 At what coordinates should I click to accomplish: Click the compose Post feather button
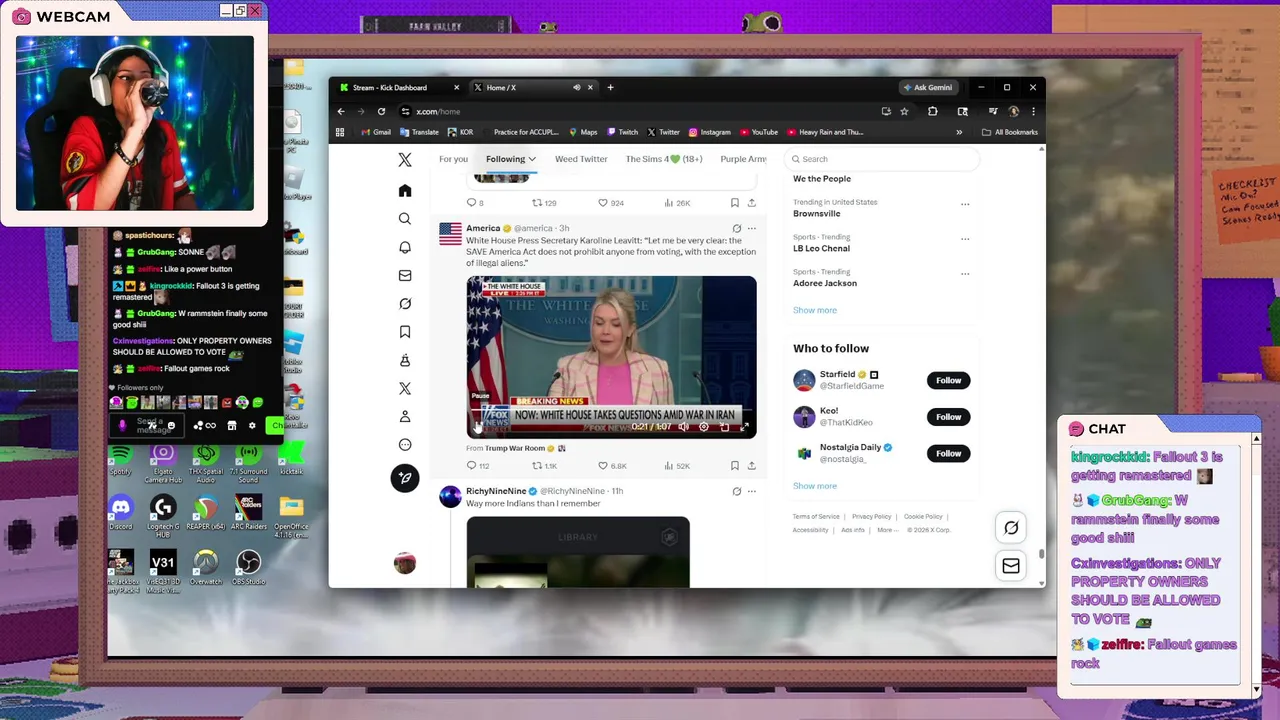(x=404, y=478)
